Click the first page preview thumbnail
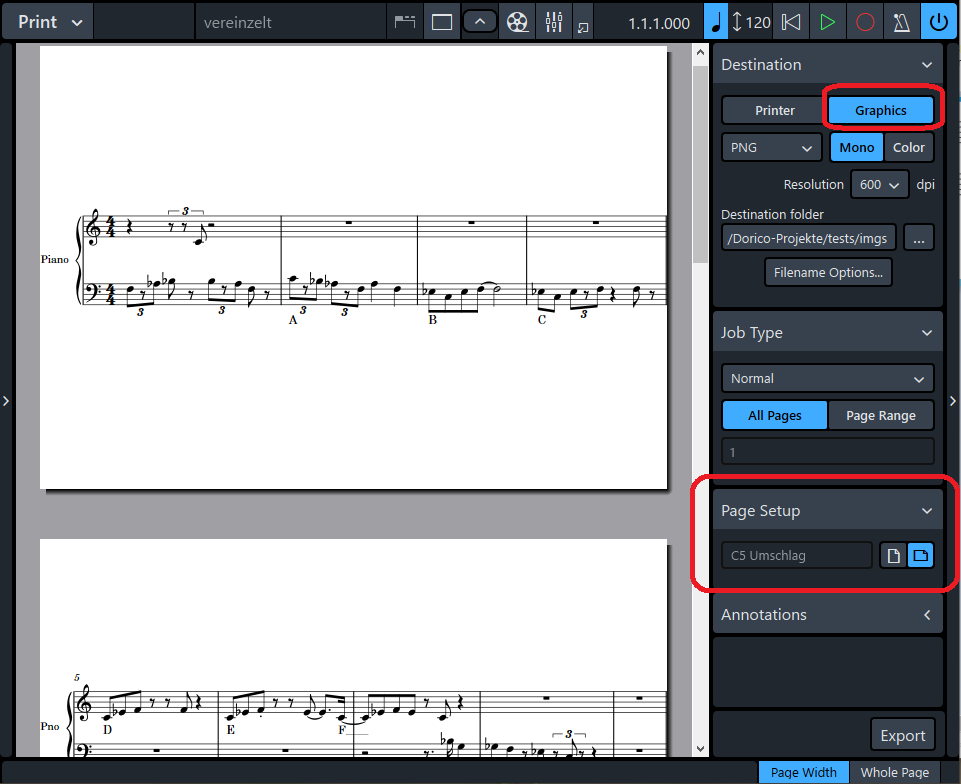 pyautogui.click(x=354, y=268)
